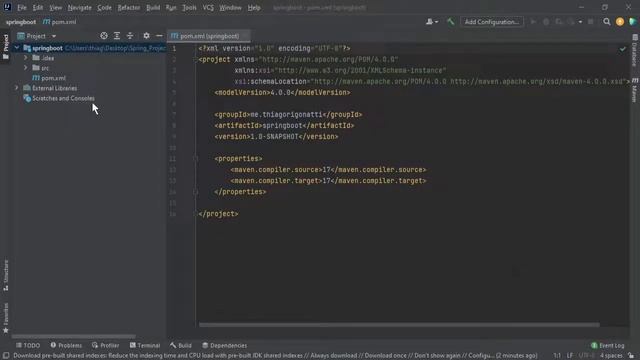
Task: Click the locate/select opened file icon
Action: tap(104, 36)
